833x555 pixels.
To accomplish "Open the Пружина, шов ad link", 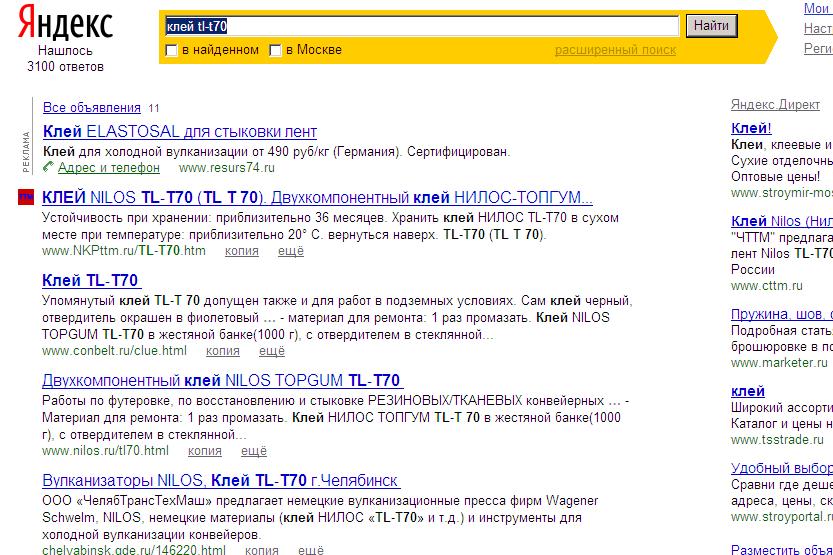I will [x=781, y=314].
